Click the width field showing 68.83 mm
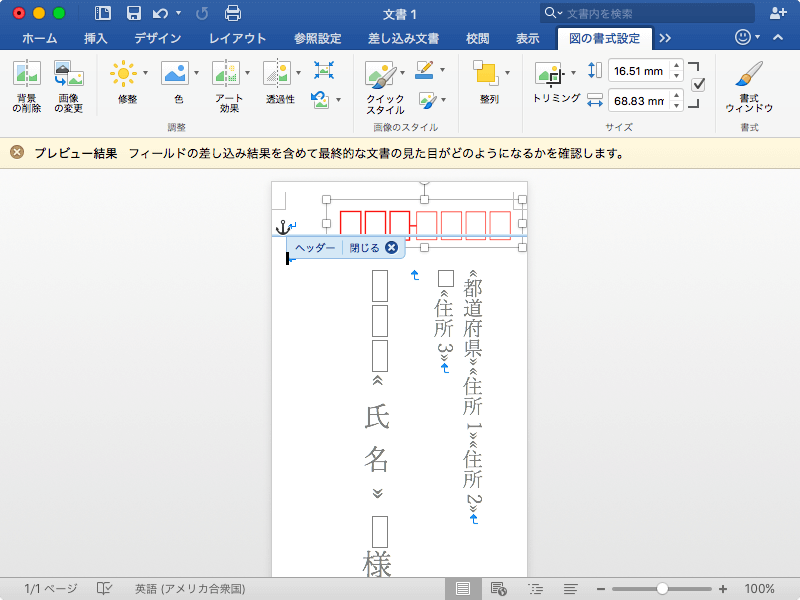Screen dimensions: 800x600 (x=639, y=101)
